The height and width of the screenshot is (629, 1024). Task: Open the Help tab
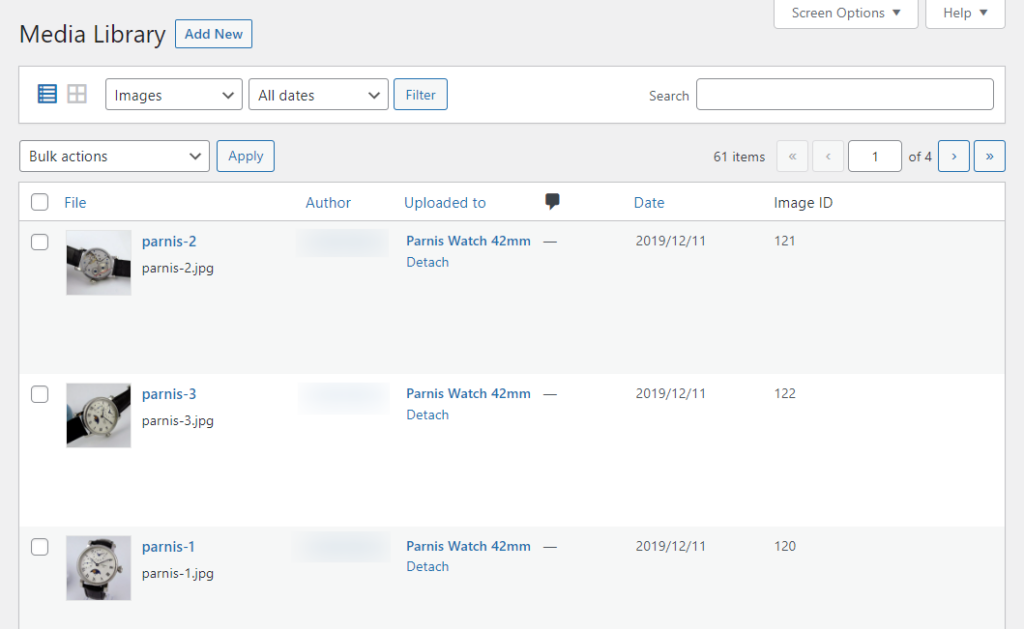coord(965,13)
